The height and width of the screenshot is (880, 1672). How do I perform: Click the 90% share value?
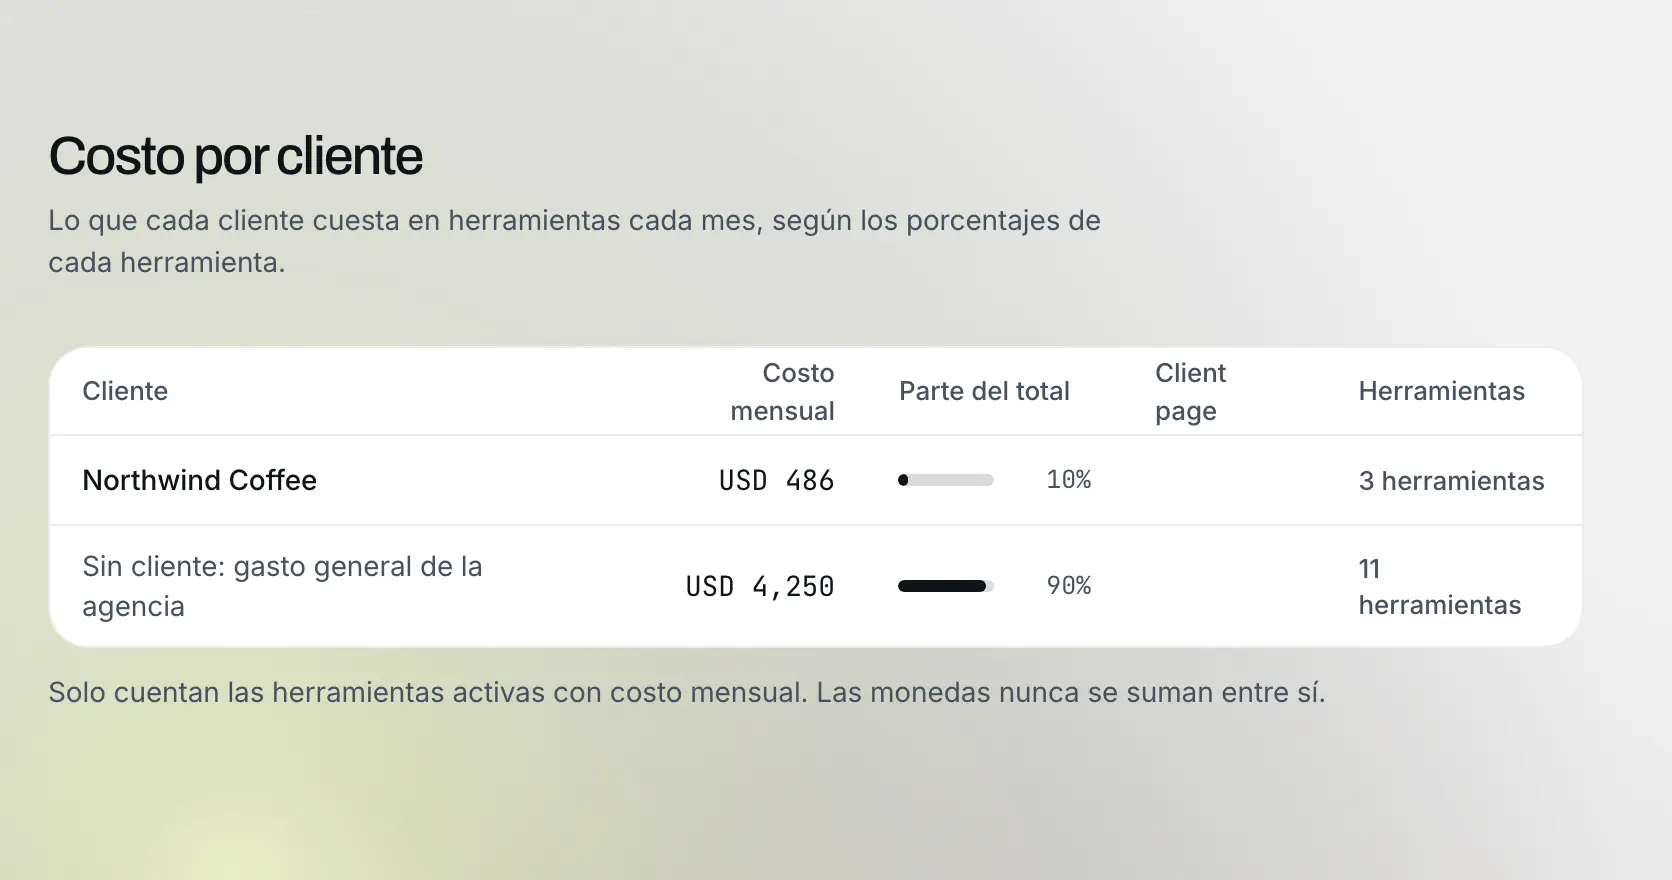coord(1069,586)
